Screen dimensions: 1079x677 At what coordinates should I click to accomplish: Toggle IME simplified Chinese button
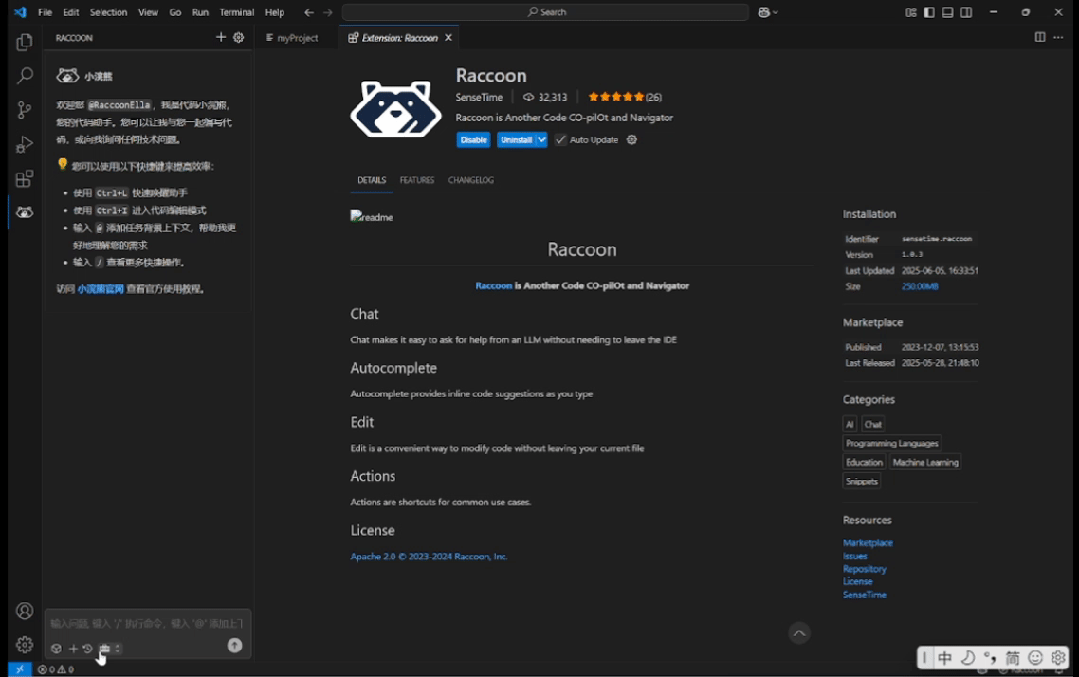point(1012,658)
